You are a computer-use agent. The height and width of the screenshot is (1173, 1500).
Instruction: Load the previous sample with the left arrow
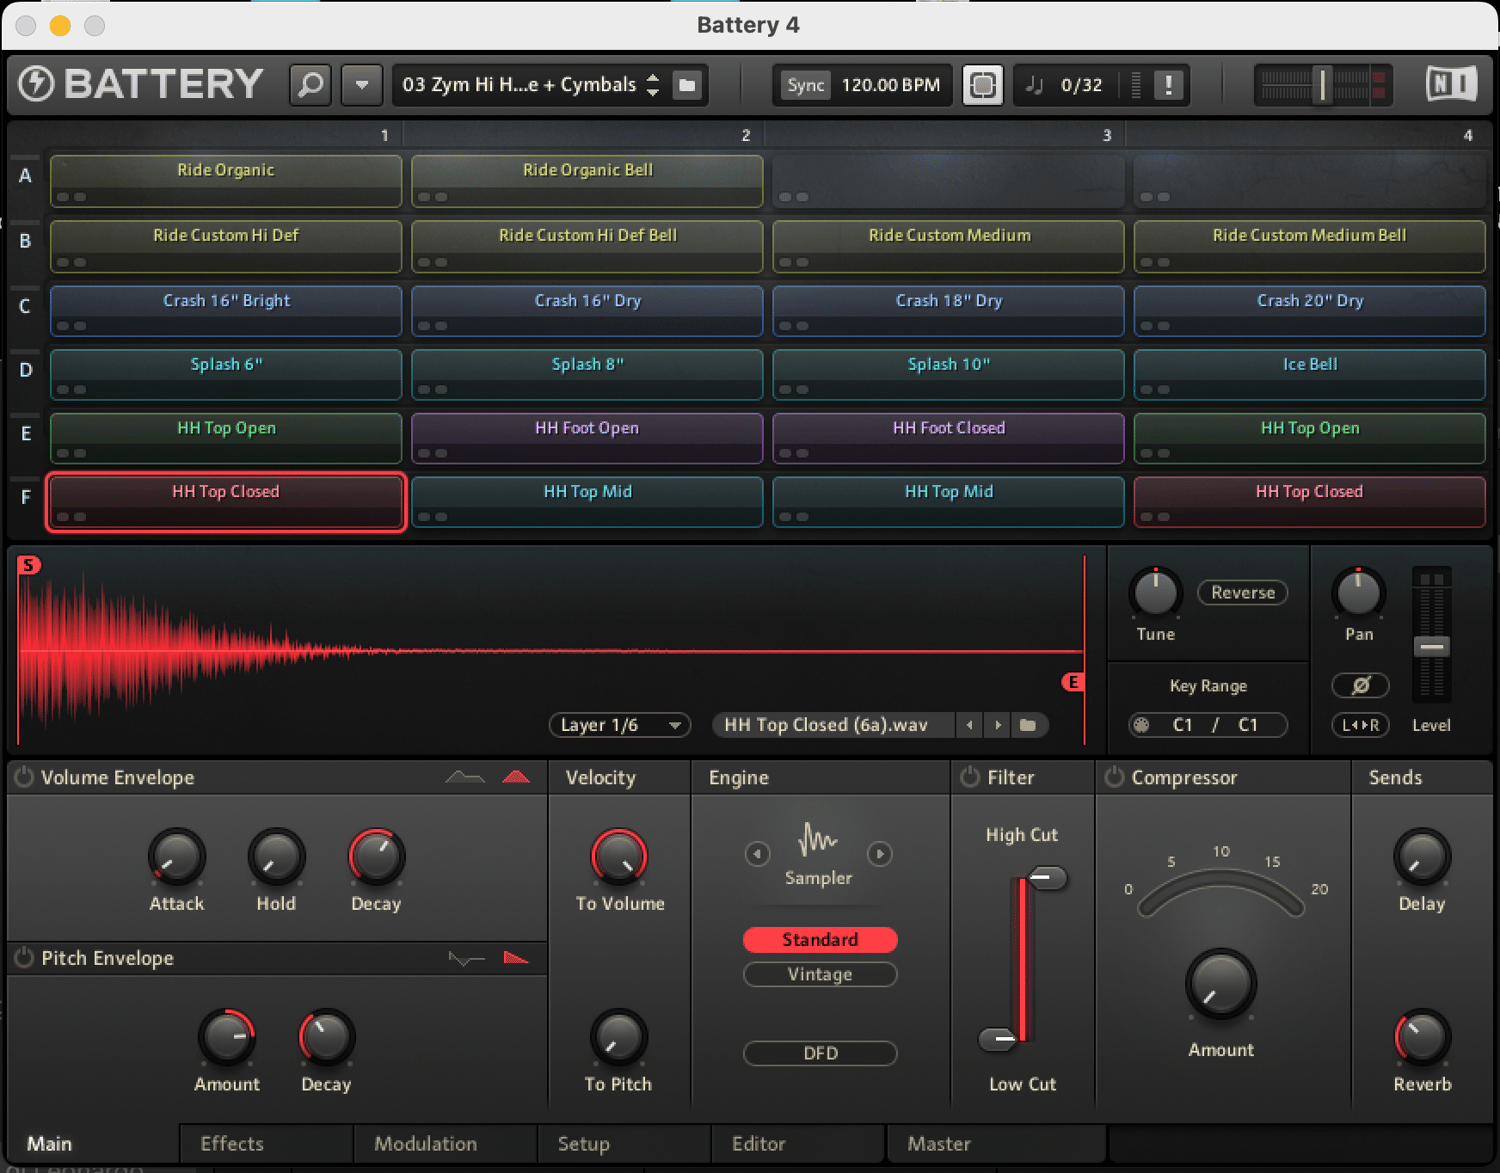pos(969,725)
